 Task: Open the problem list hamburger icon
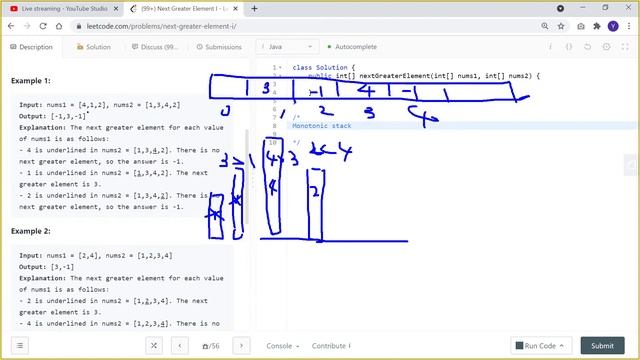[x=20, y=346]
